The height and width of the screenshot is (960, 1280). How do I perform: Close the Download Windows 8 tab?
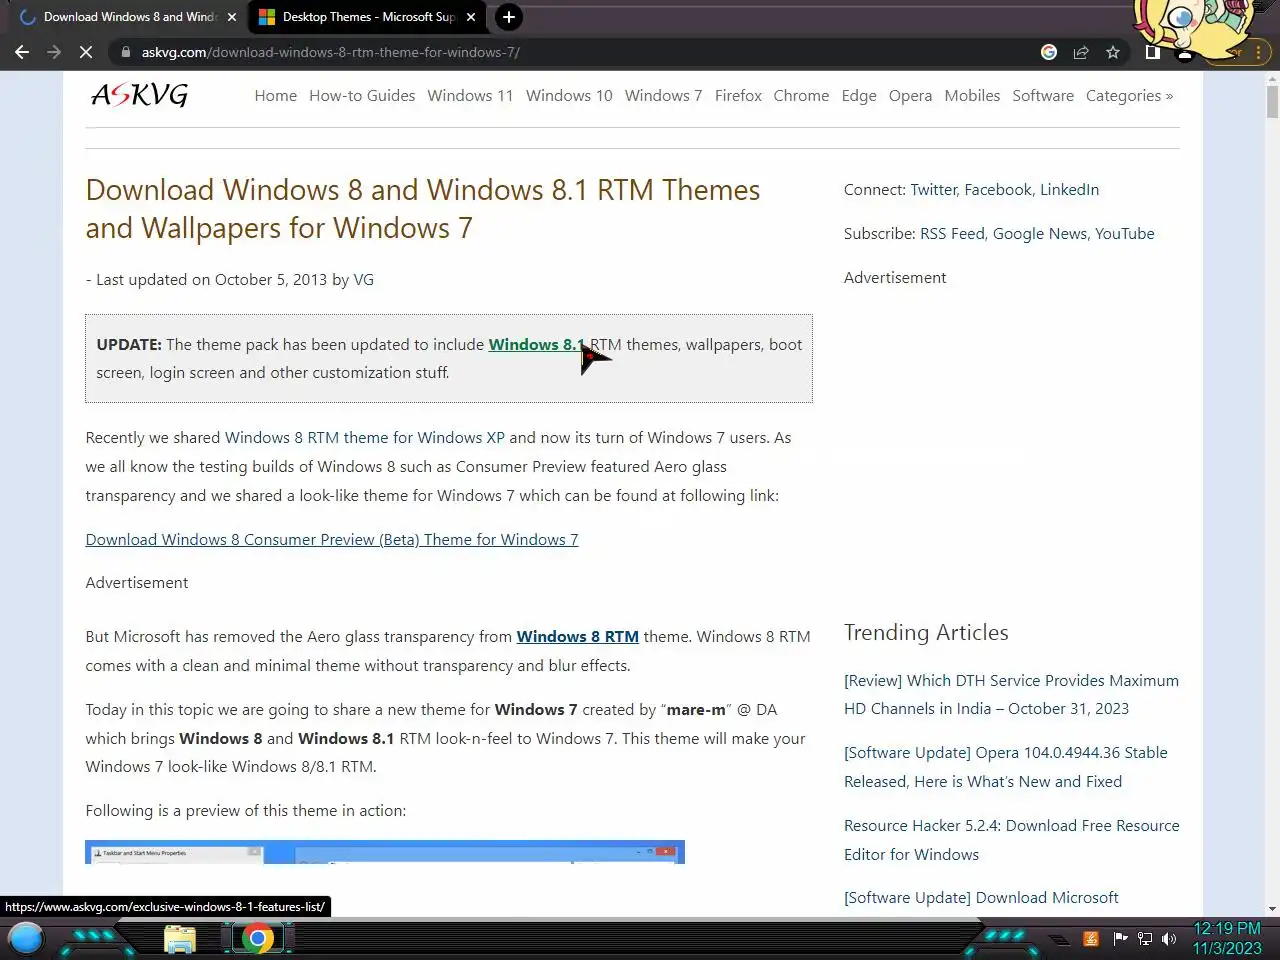[x=232, y=17]
